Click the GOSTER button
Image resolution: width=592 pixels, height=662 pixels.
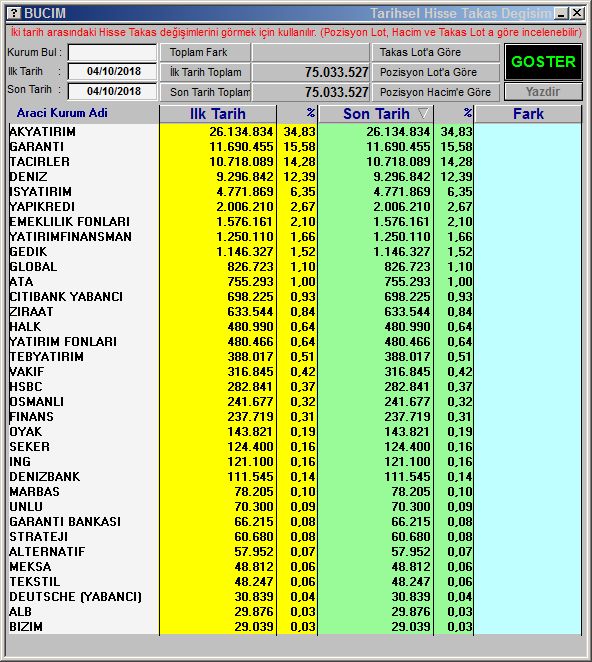[x=543, y=62]
